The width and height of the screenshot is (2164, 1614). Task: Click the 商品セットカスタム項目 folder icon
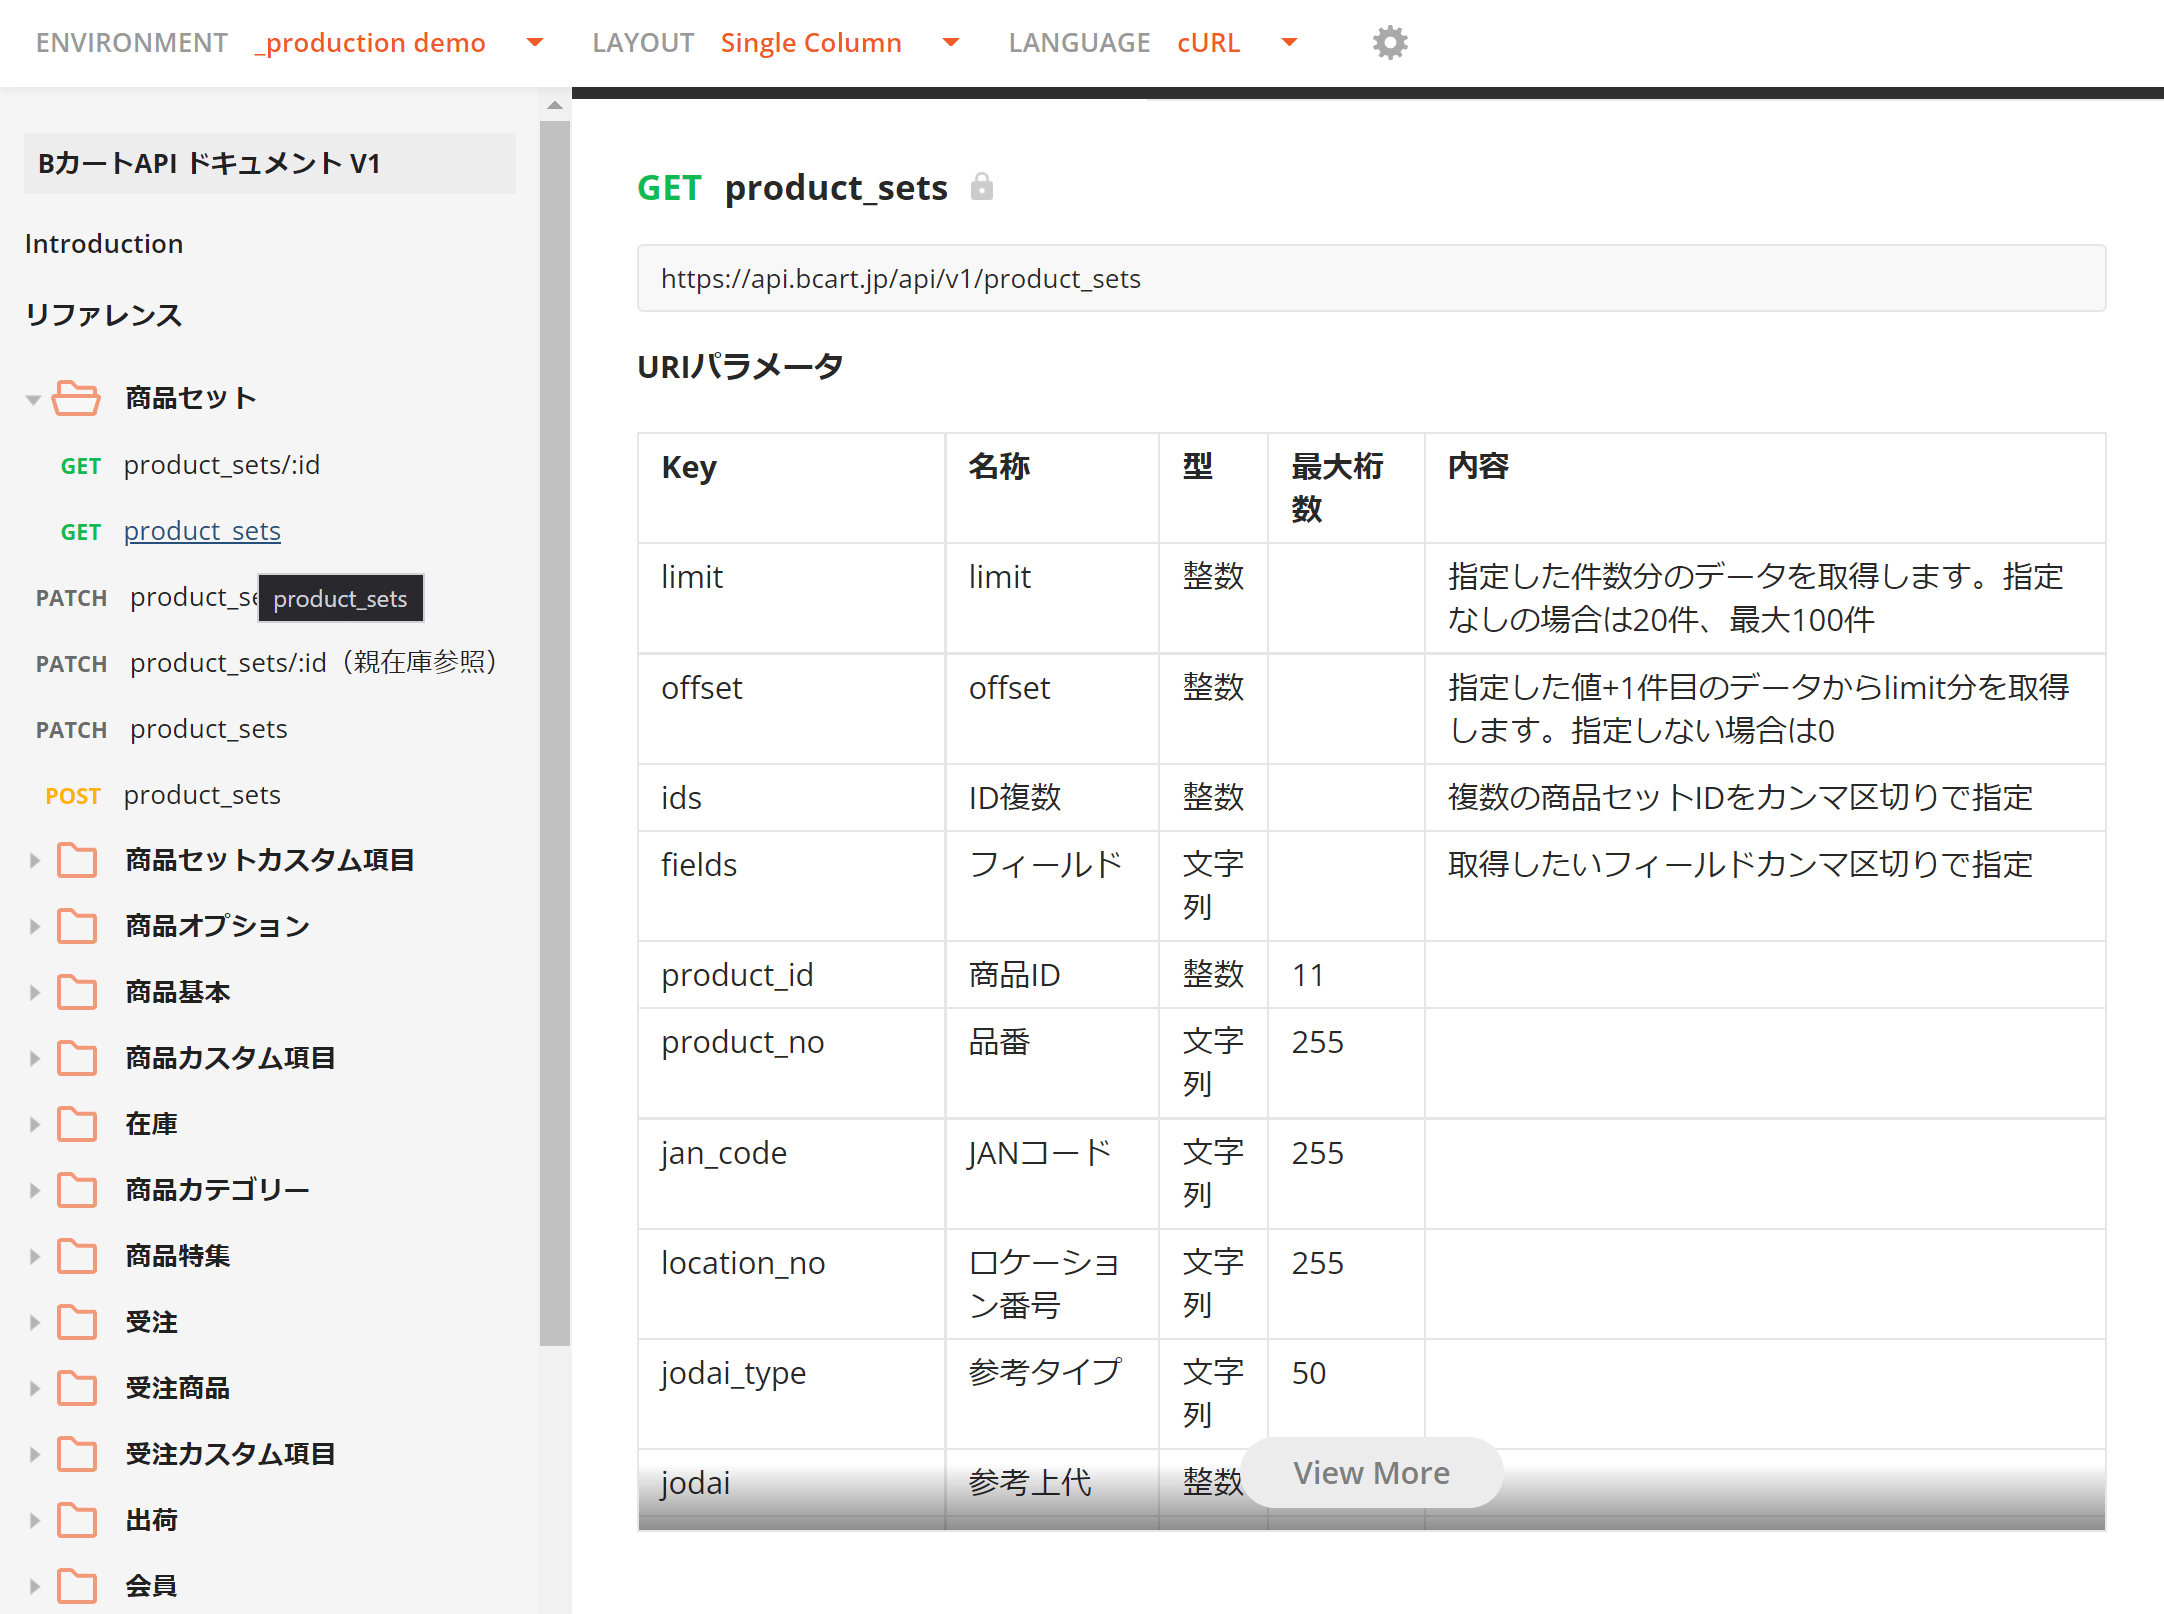coord(77,860)
